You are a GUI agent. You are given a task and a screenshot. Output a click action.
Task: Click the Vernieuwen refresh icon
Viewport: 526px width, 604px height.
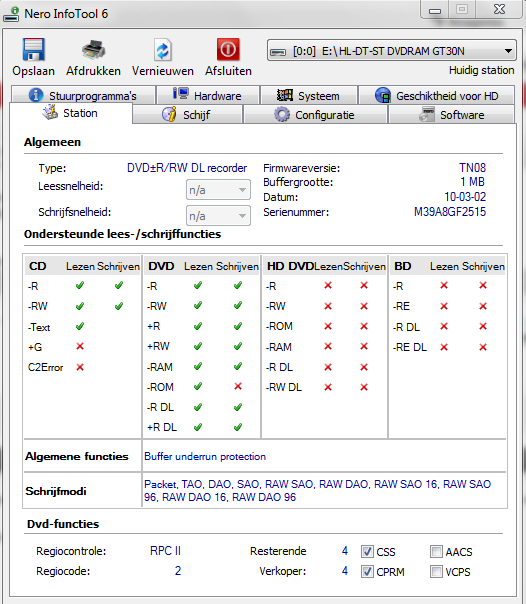(162, 50)
